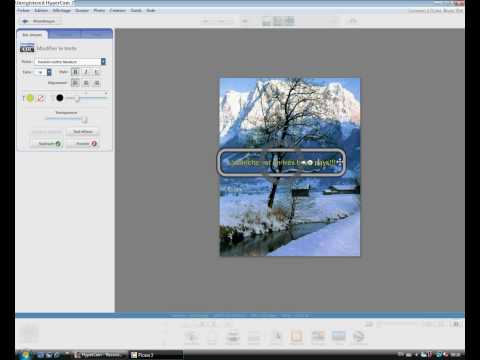Click the web albums sign-in link
480x360 pixels.
tap(436, 11)
